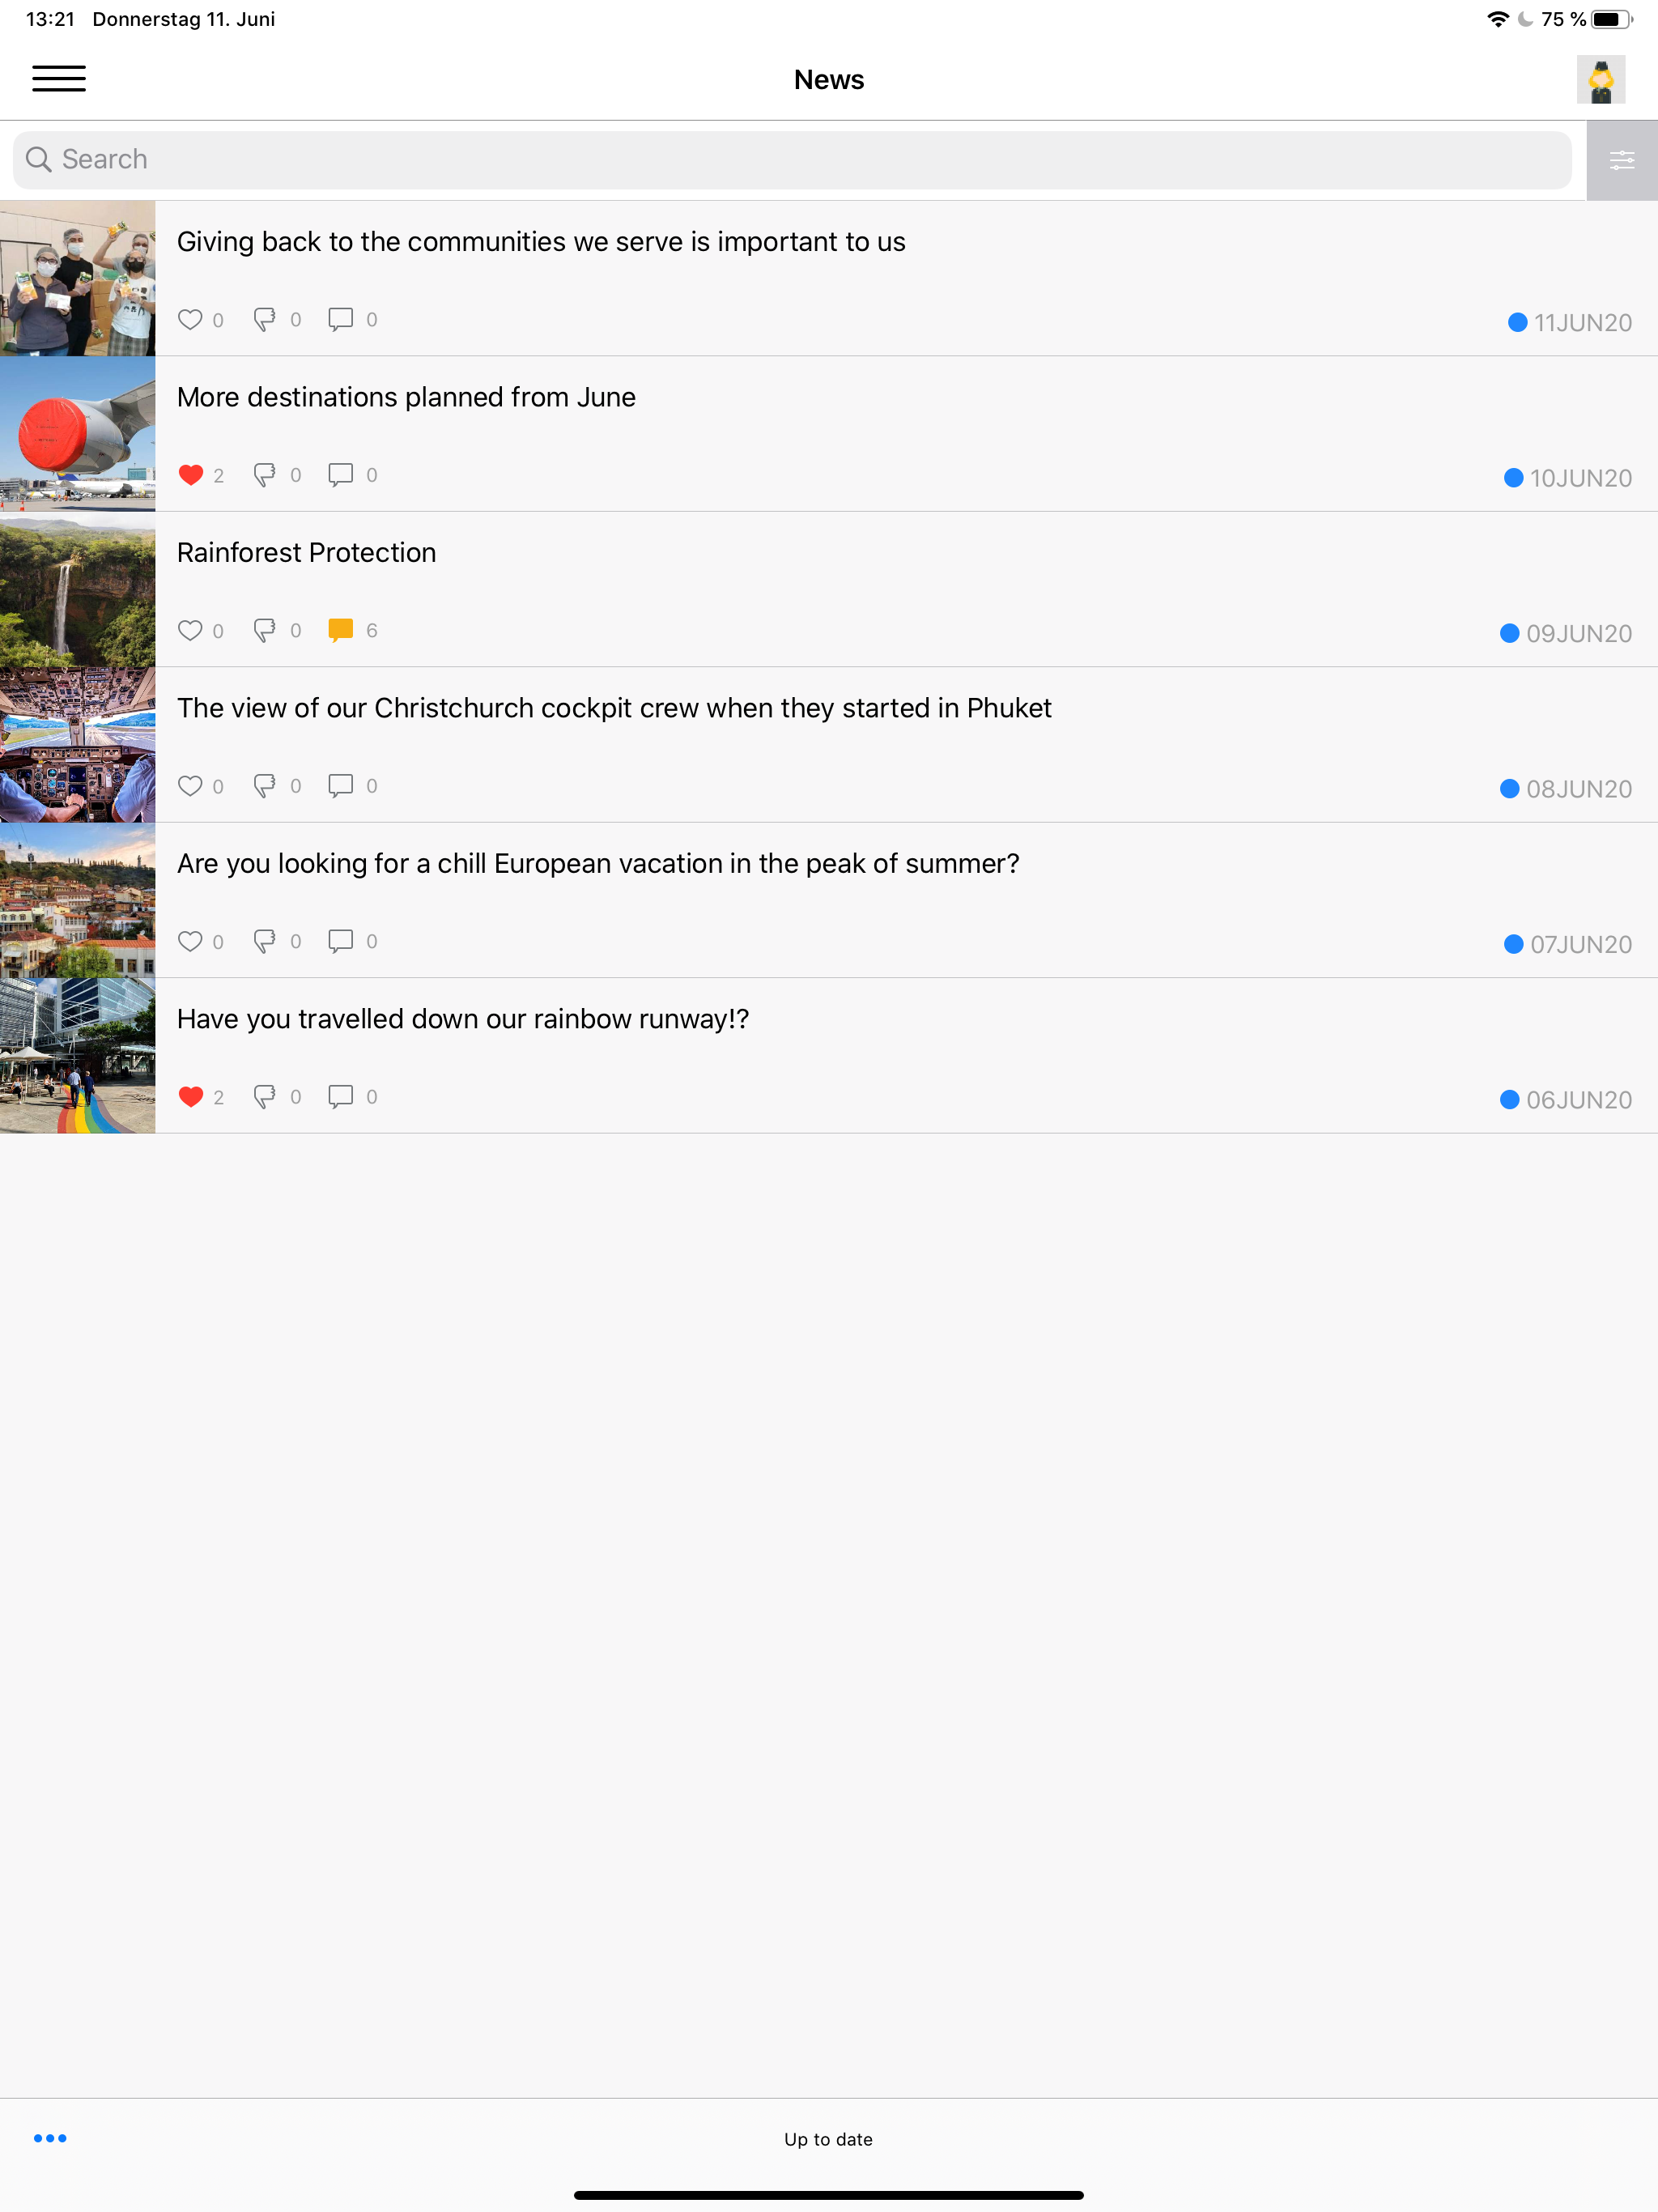Screen dimensions: 1658x2212
Task: Open the search filter settings
Action: (x=1621, y=160)
